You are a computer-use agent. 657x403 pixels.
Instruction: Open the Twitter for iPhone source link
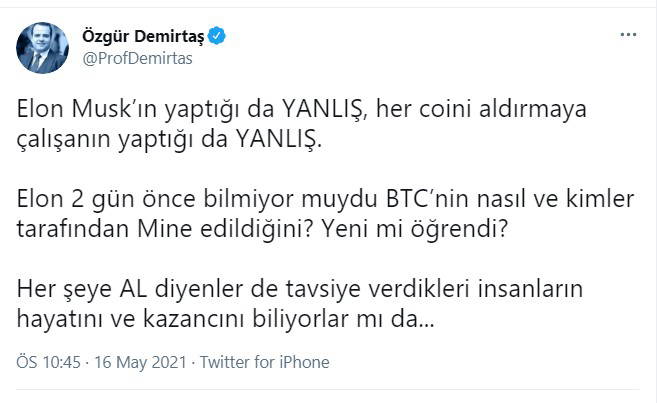point(264,362)
